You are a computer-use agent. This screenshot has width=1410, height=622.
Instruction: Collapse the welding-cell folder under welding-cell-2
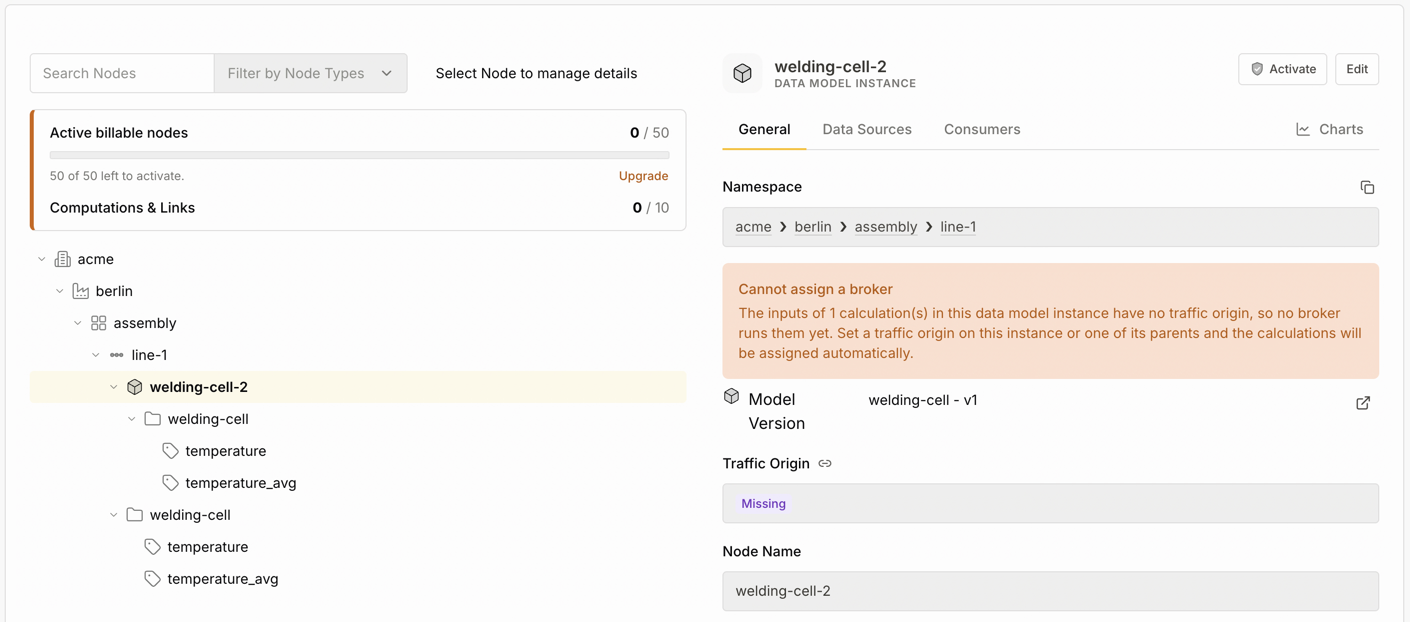coord(132,419)
